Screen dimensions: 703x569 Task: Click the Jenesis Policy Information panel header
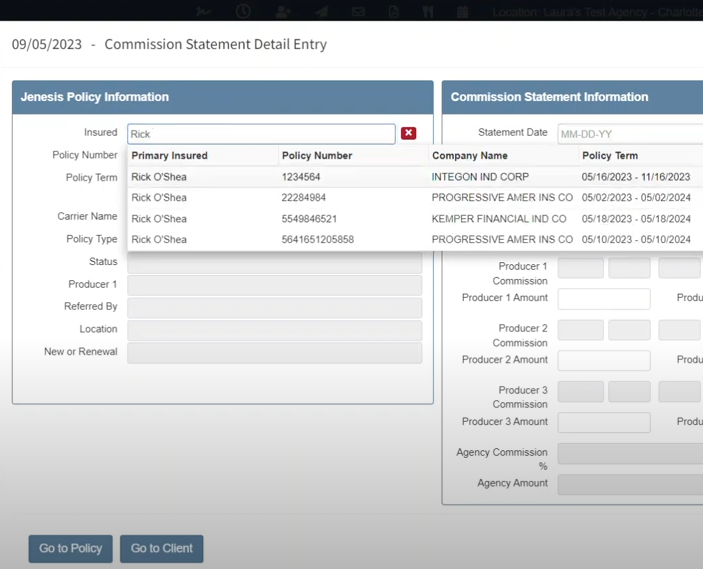[x=223, y=97]
